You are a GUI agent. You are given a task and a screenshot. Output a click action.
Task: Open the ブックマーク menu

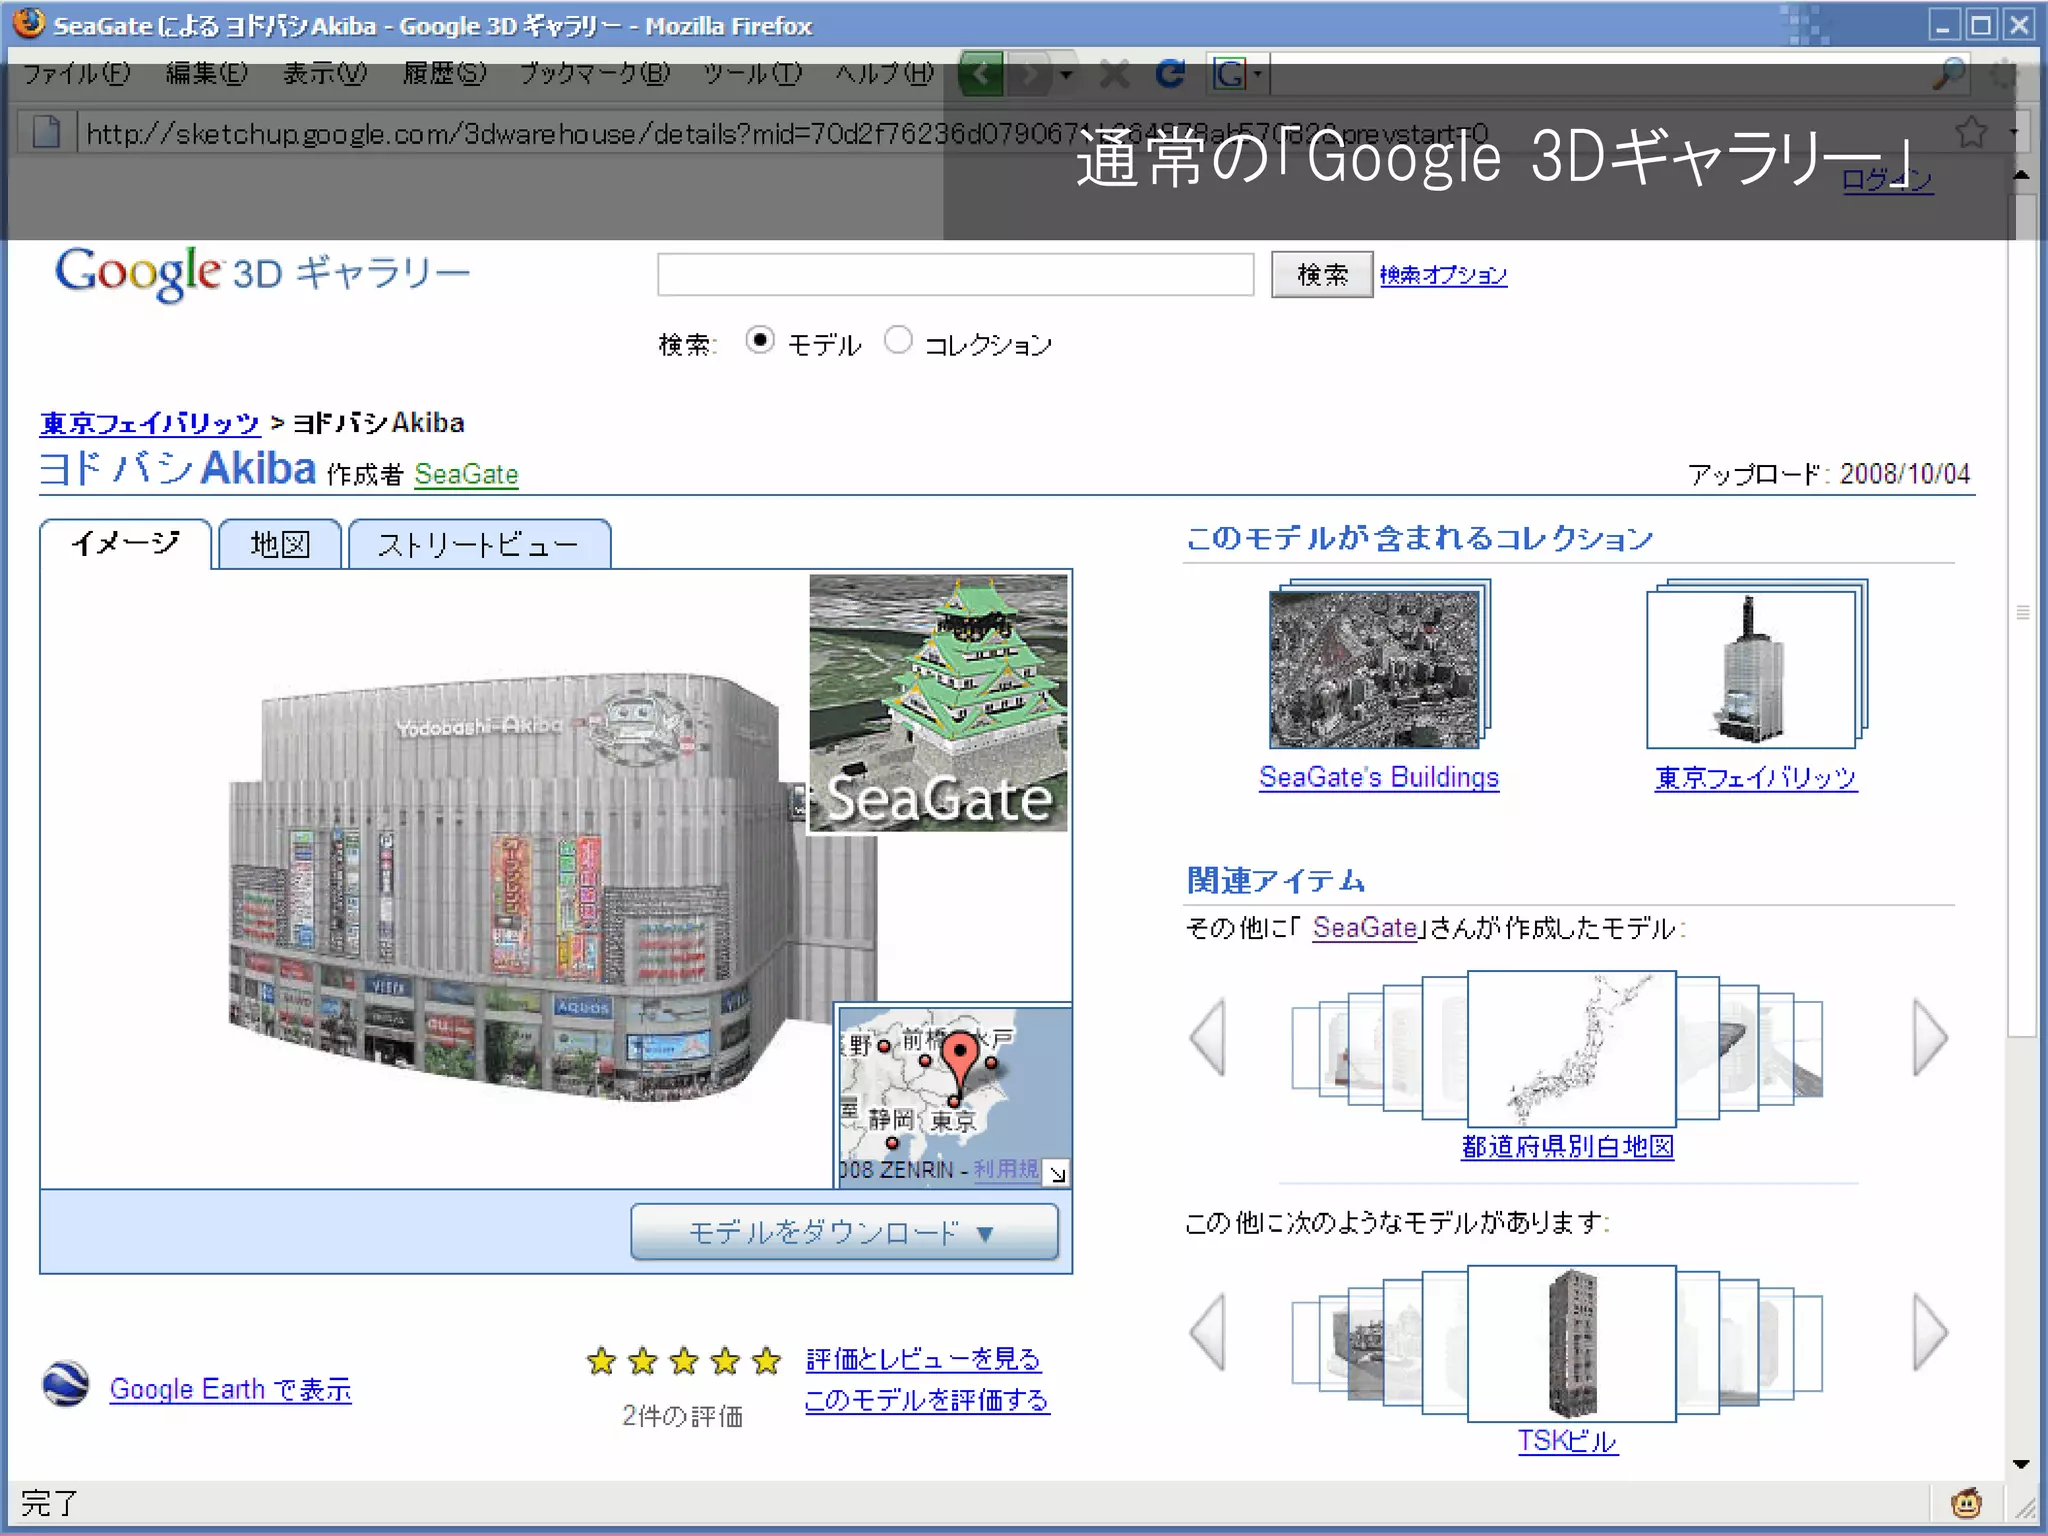pos(594,74)
